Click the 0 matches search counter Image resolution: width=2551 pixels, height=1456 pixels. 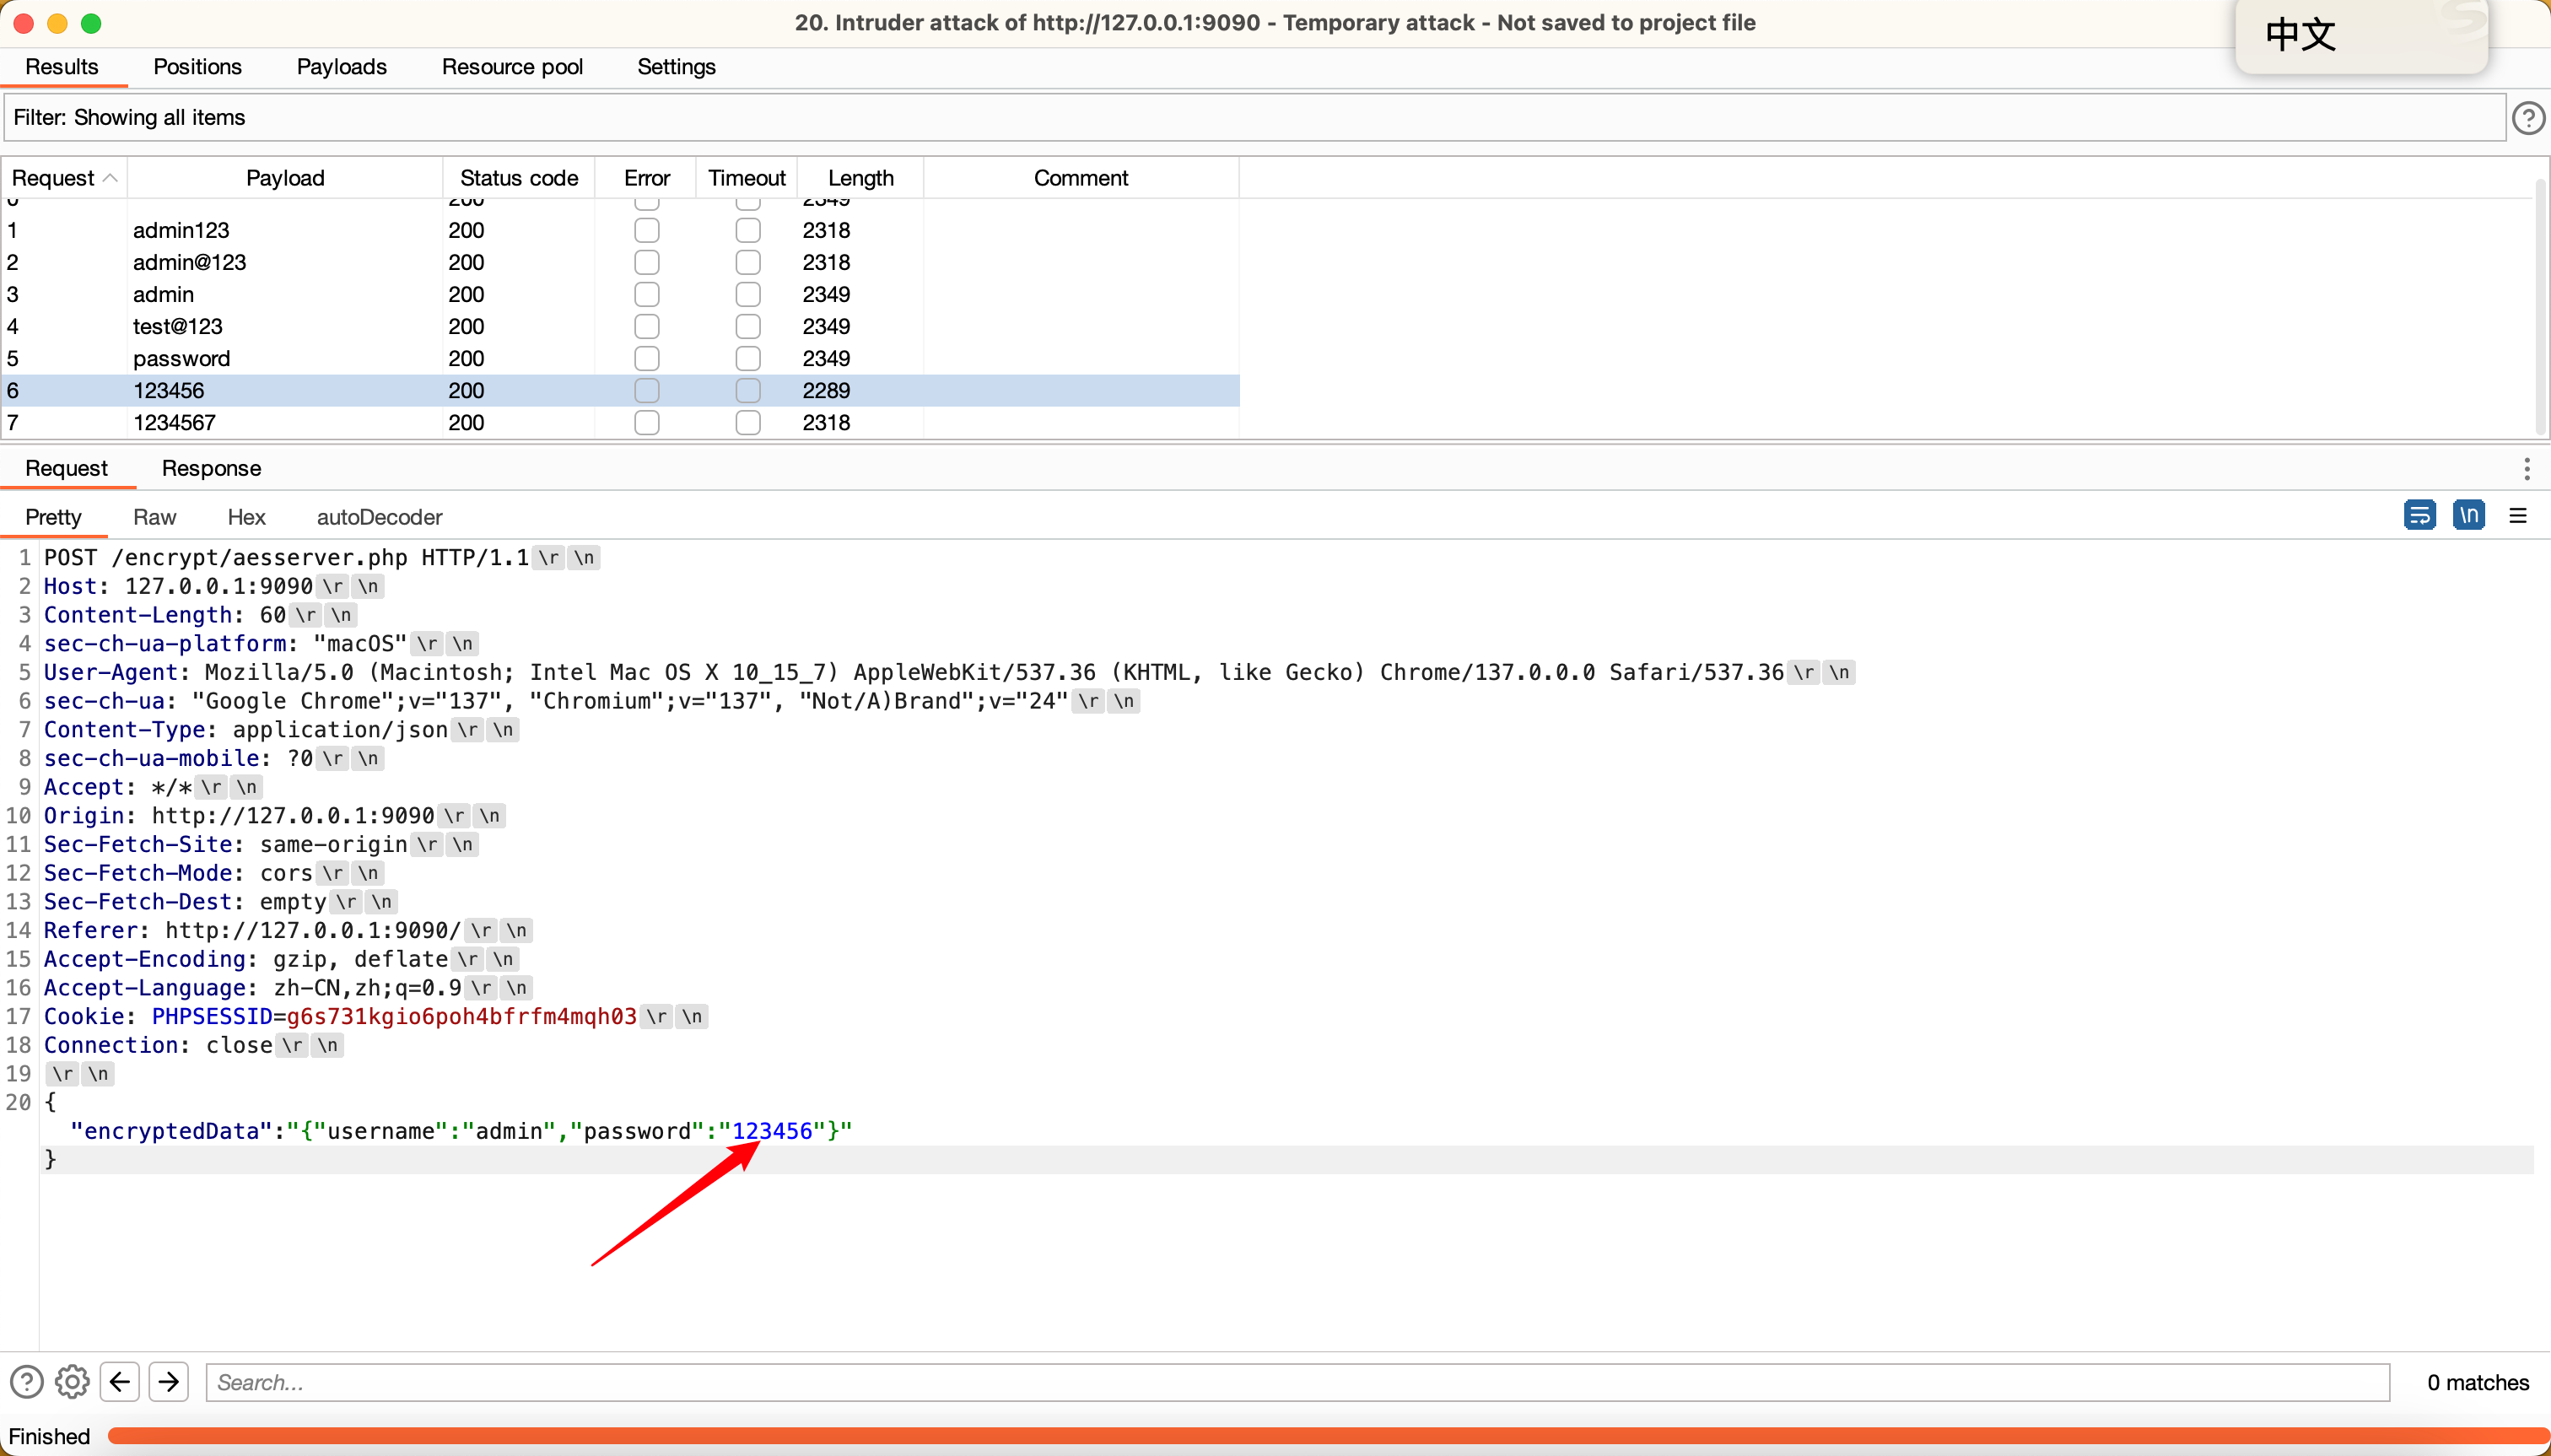tap(2477, 1382)
